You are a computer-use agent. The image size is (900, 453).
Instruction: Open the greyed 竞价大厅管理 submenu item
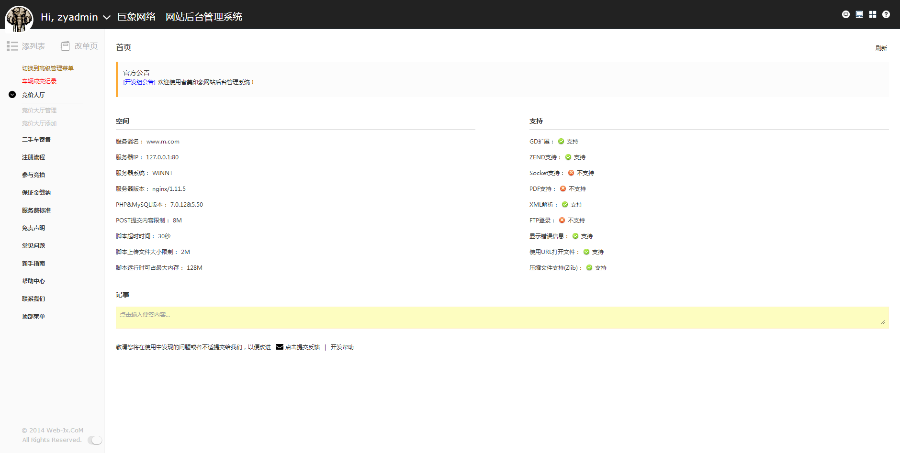pos(39,110)
